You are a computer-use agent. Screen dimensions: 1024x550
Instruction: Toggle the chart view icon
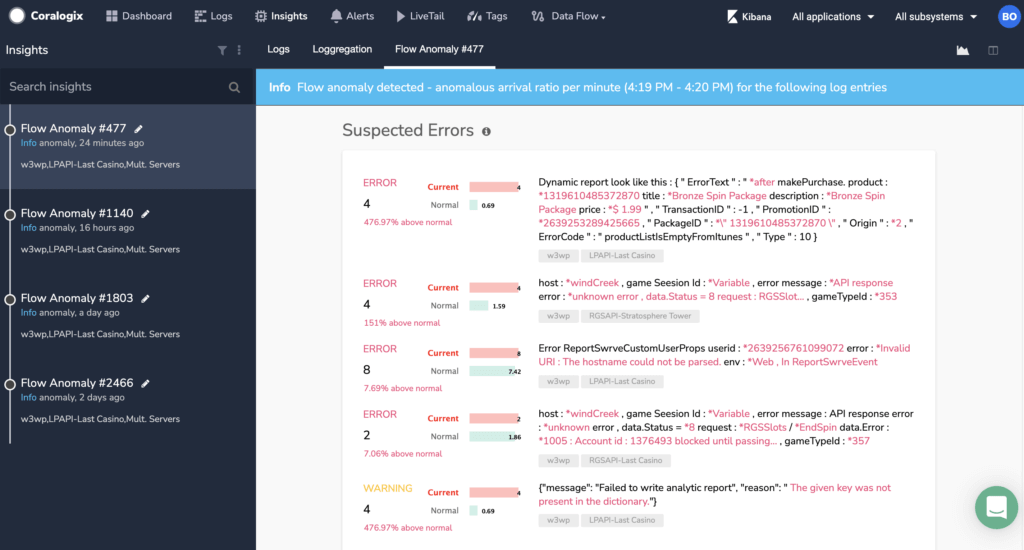(963, 50)
